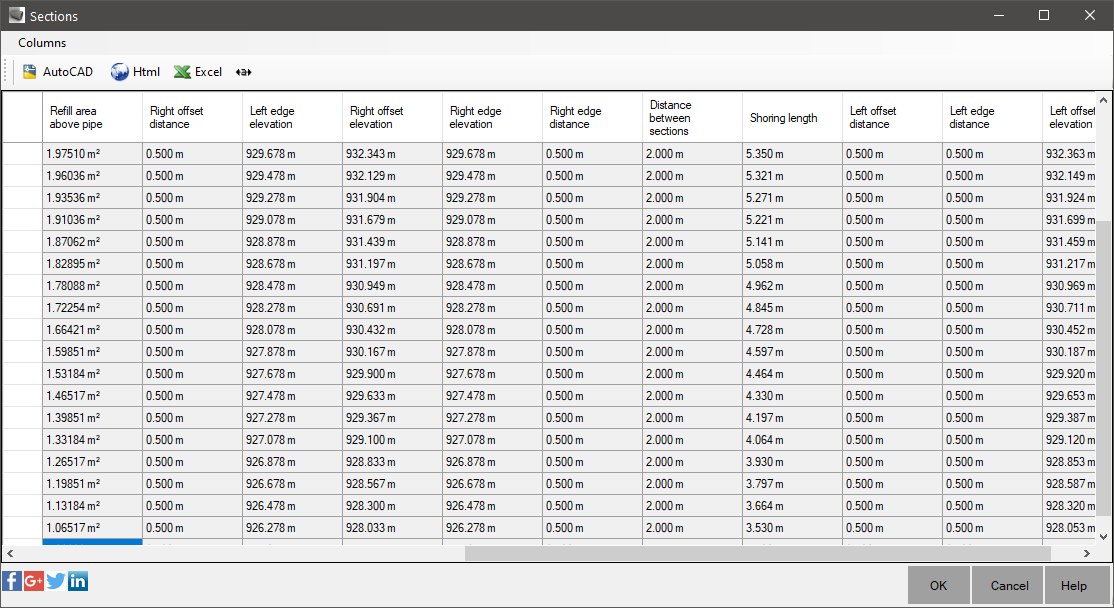Viewport: 1114px width, 608px height.
Task: Click the scroll up arrow
Action: pyautogui.click(x=1103, y=100)
